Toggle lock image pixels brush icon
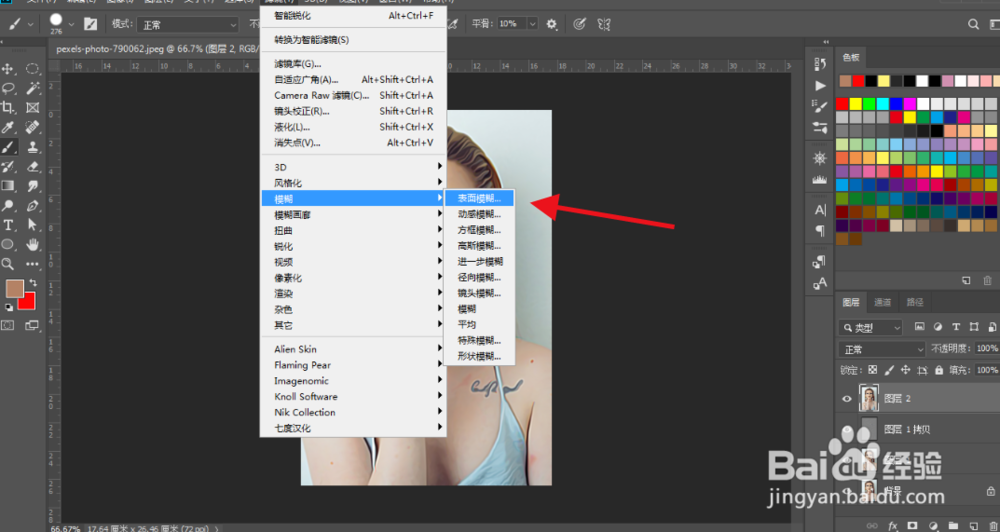 [x=890, y=370]
